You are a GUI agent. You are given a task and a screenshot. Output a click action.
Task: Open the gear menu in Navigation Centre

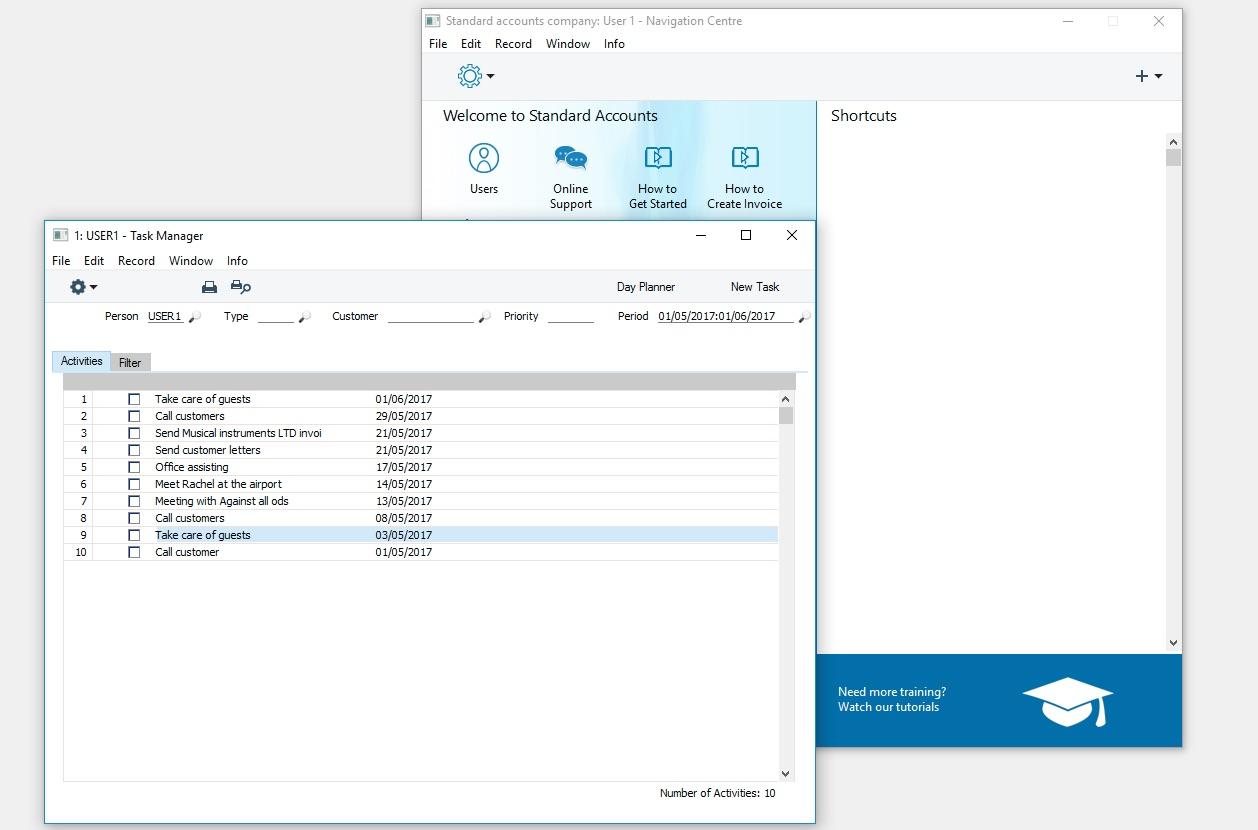point(476,76)
